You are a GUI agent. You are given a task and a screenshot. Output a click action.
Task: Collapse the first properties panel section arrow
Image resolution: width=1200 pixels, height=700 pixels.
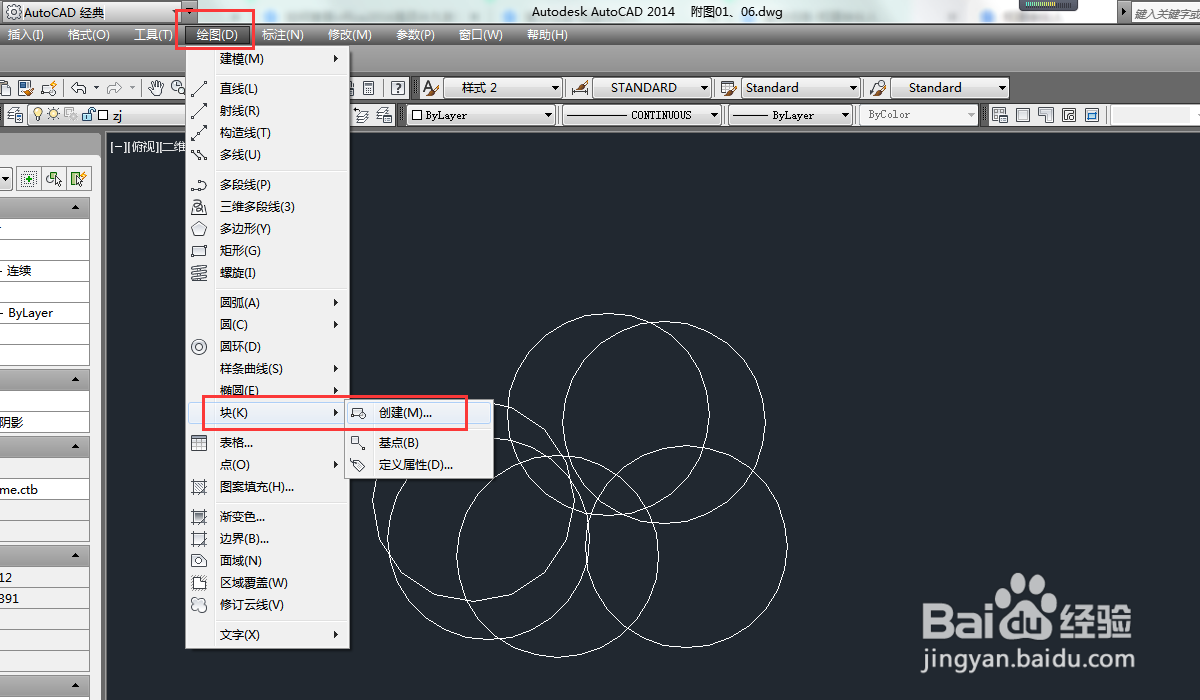[76, 208]
